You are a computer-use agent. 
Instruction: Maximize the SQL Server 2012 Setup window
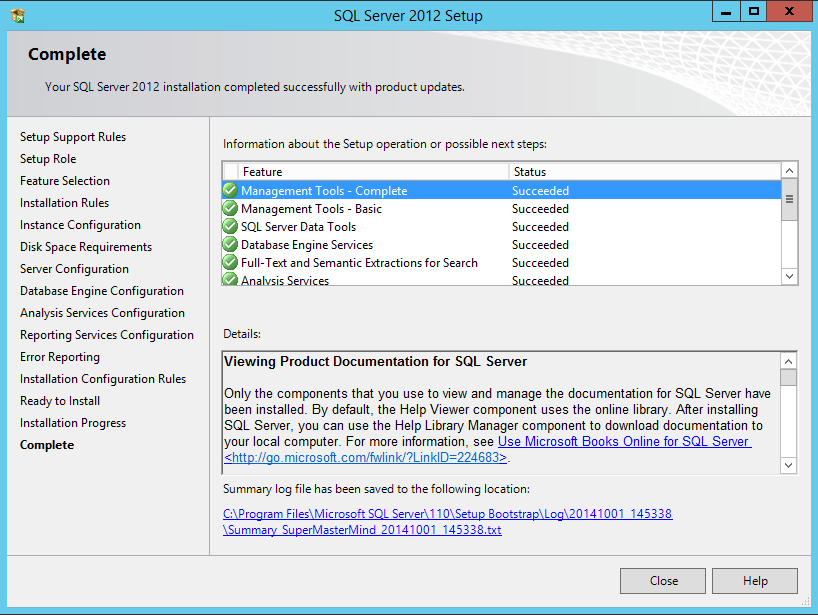point(755,11)
